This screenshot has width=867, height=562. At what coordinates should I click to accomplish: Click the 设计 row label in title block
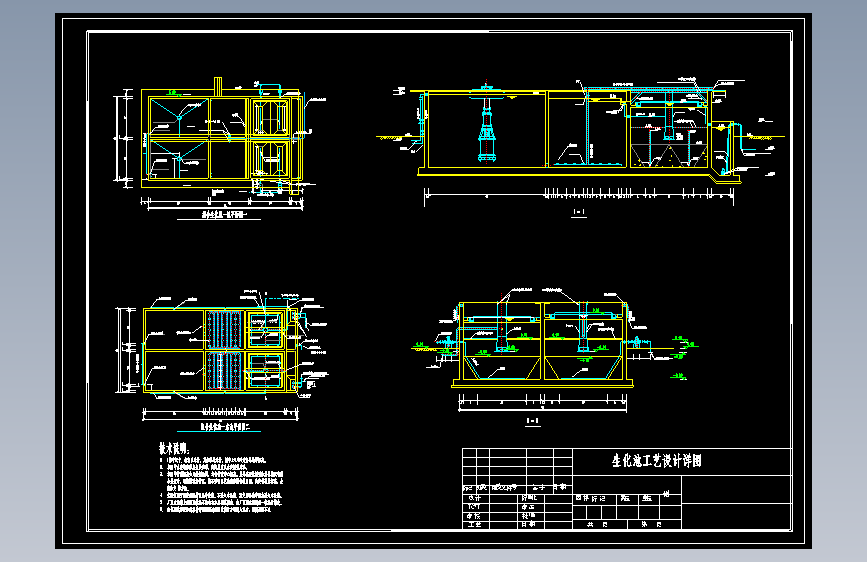pyautogui.click(x=474, y=498)
